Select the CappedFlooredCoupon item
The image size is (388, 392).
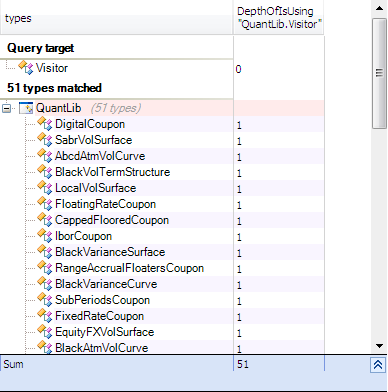(x=112, y=220)
